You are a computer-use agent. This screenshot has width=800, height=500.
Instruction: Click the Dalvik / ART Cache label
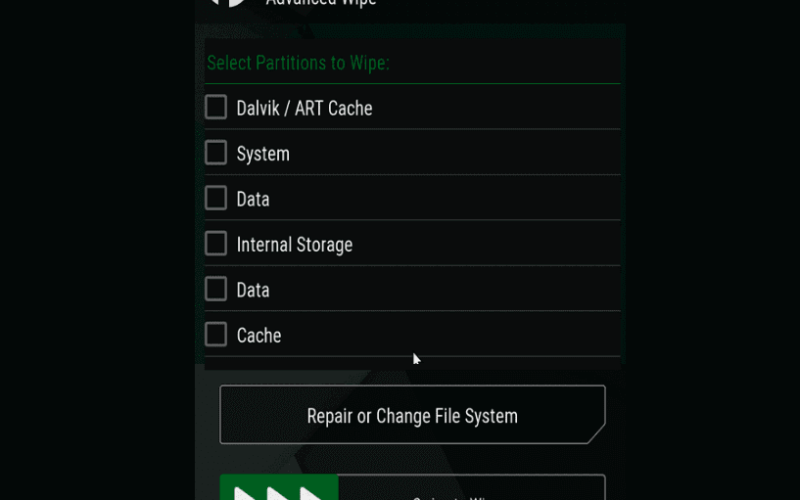305,108
